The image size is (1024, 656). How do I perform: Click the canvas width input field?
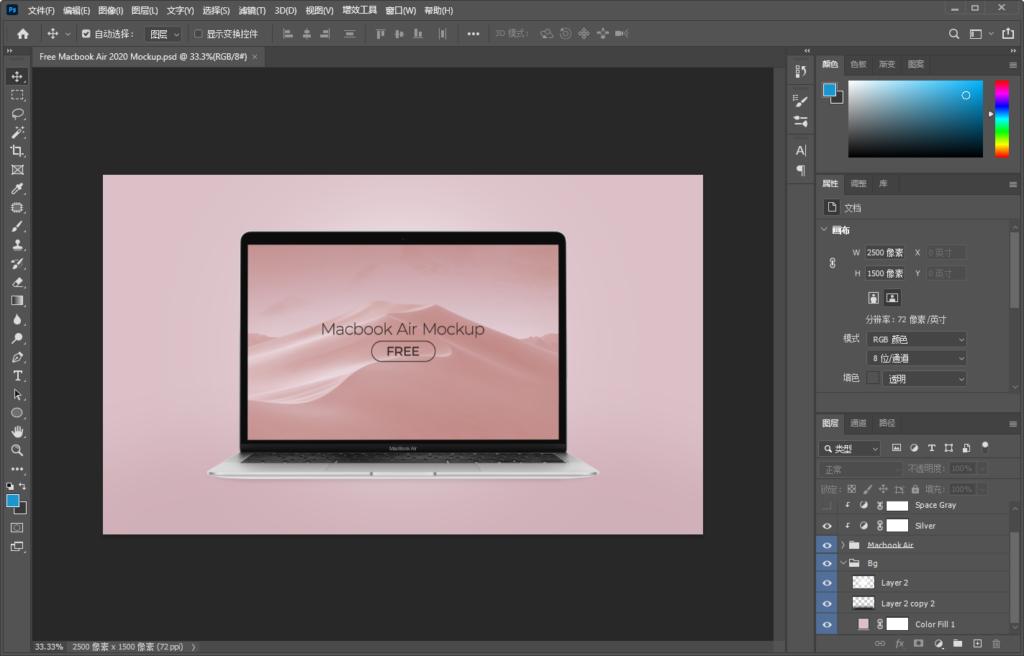pyautogui.click(x=885, y=252)
